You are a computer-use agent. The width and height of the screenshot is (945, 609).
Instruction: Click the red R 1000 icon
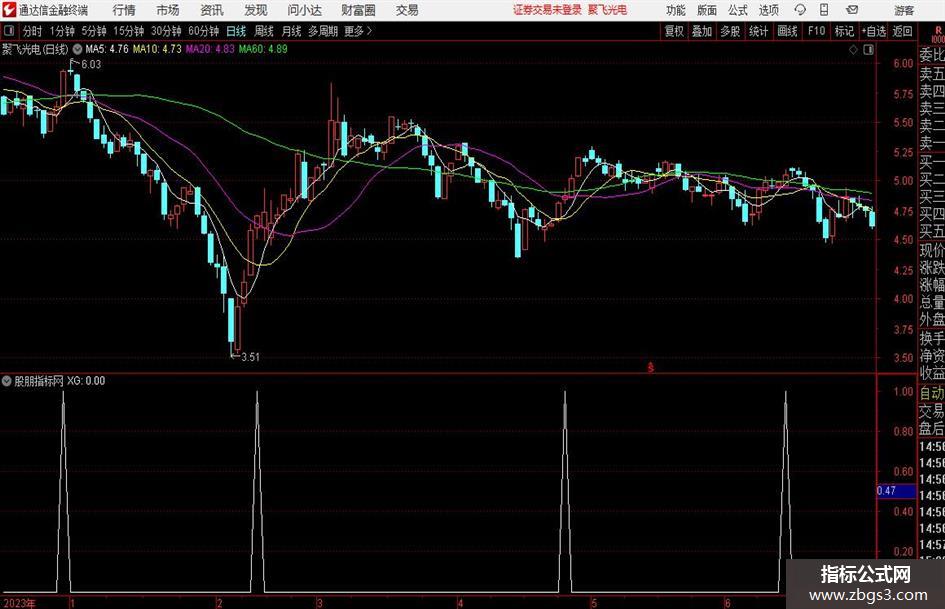click(938, 35)
